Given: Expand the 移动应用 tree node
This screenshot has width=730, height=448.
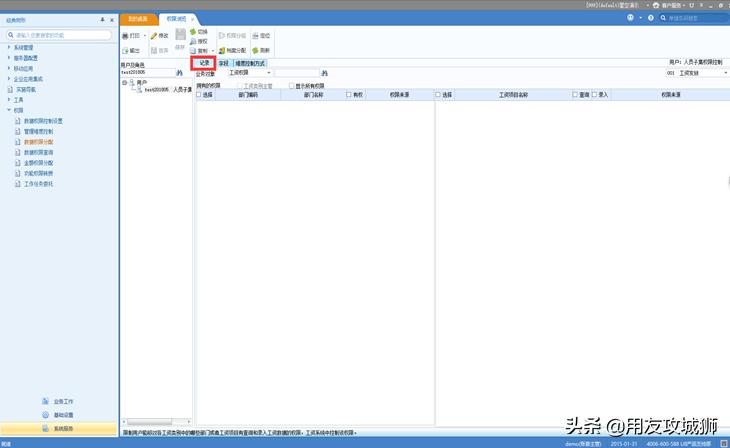Looking at the screenshot, I should [x=8, y=68].
